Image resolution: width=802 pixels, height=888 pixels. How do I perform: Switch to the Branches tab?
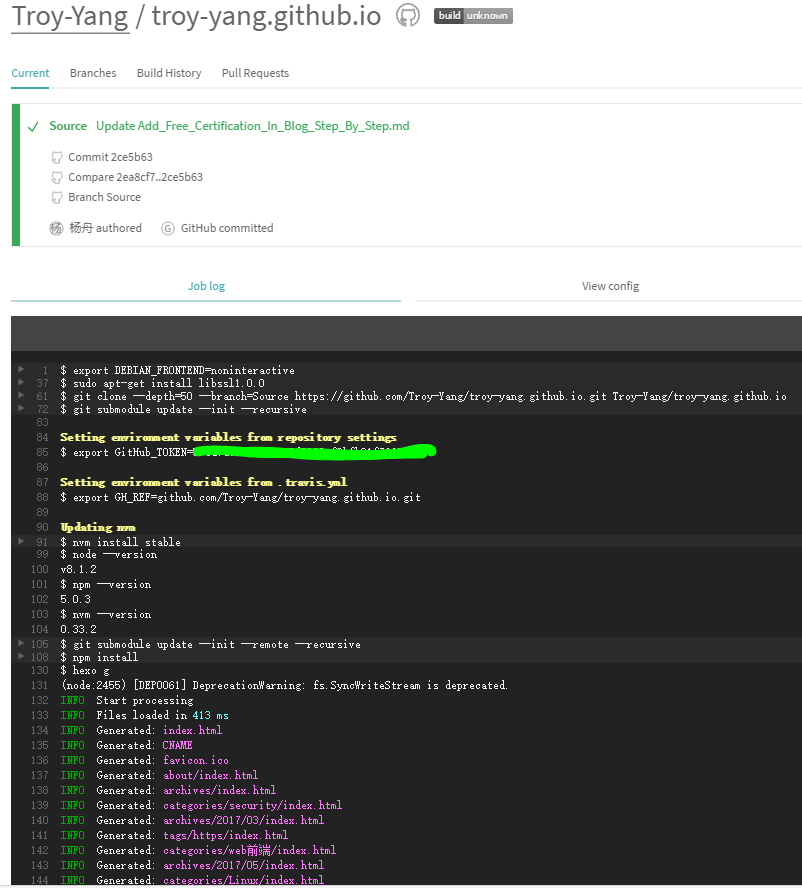pyautogui.click(x=93, y=73)
